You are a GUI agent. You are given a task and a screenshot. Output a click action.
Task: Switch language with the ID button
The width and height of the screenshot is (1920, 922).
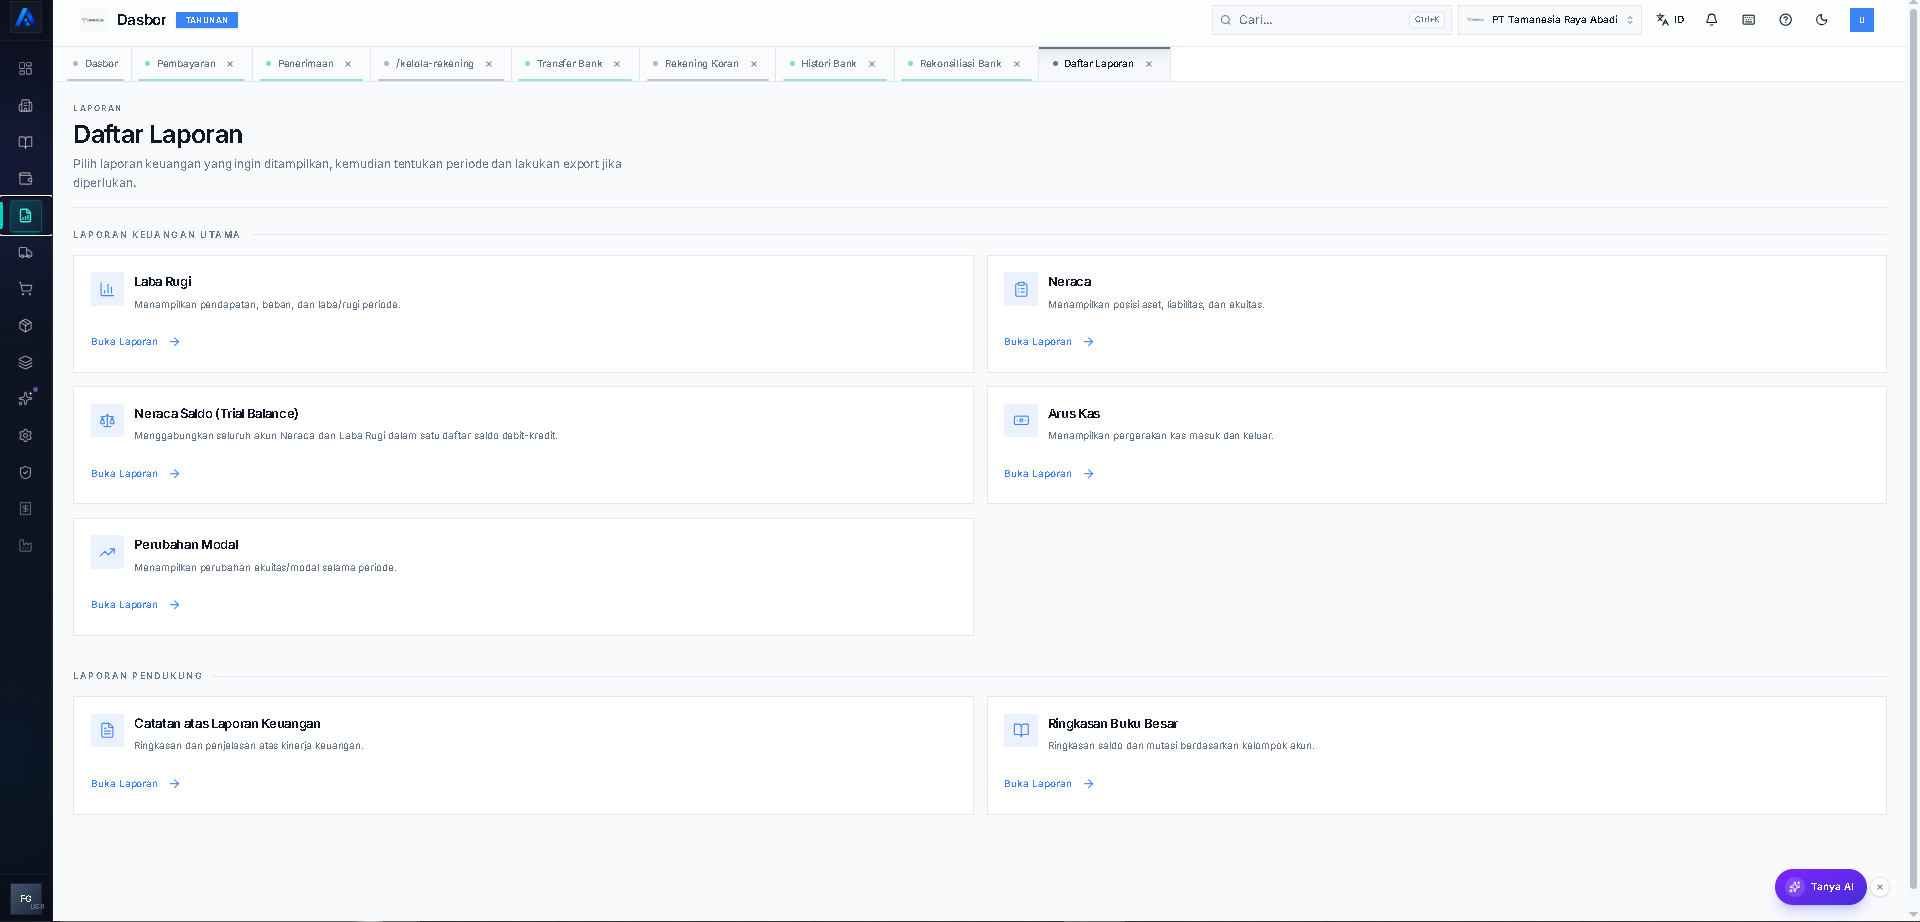(x=1671, y=20)
